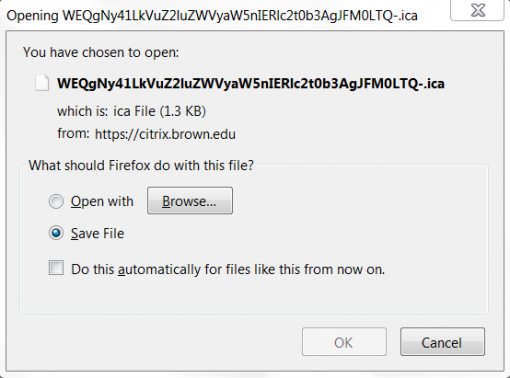The height and width of the screenshot is (378, 510).
Task: Open the Browse... application chooser
Action: click(190, 201)
